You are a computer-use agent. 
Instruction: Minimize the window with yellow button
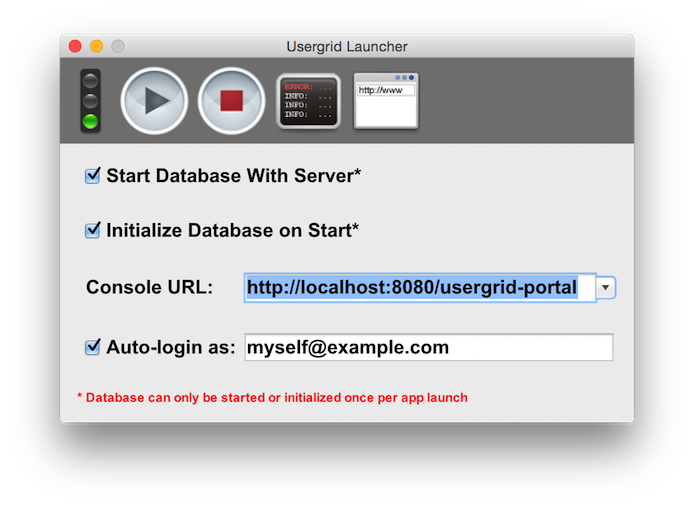(x=97, y=46)
